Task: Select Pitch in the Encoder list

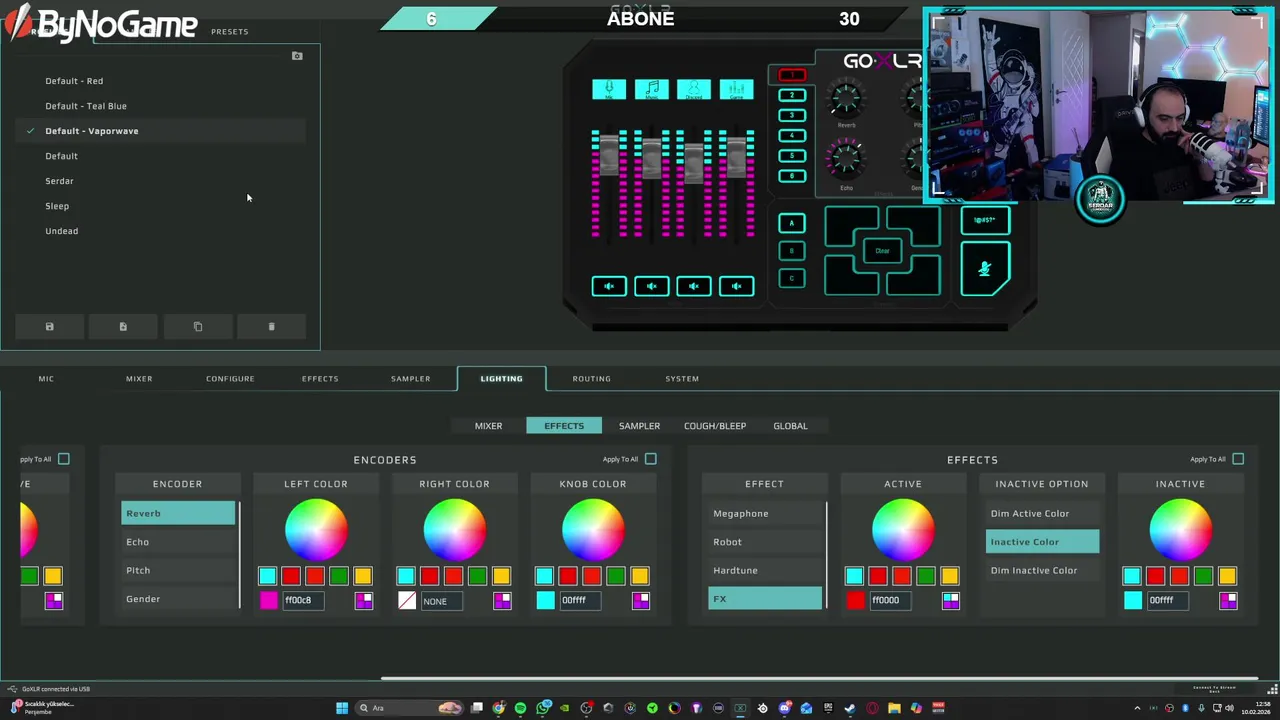Action: (178, 570)
